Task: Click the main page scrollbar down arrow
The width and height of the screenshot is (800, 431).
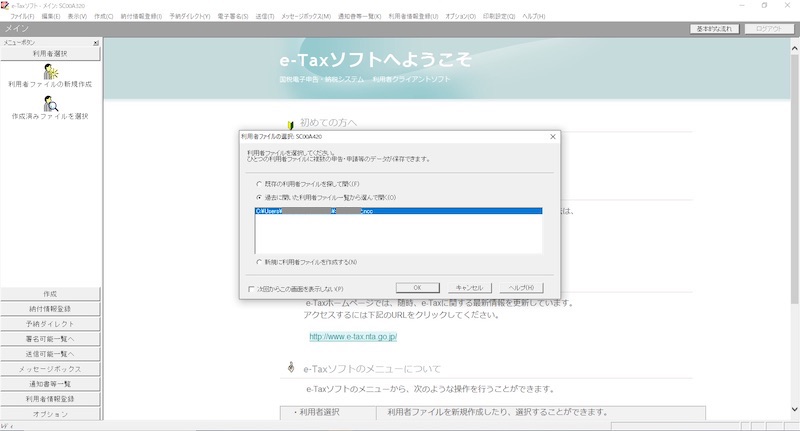Action: [794, 409]
